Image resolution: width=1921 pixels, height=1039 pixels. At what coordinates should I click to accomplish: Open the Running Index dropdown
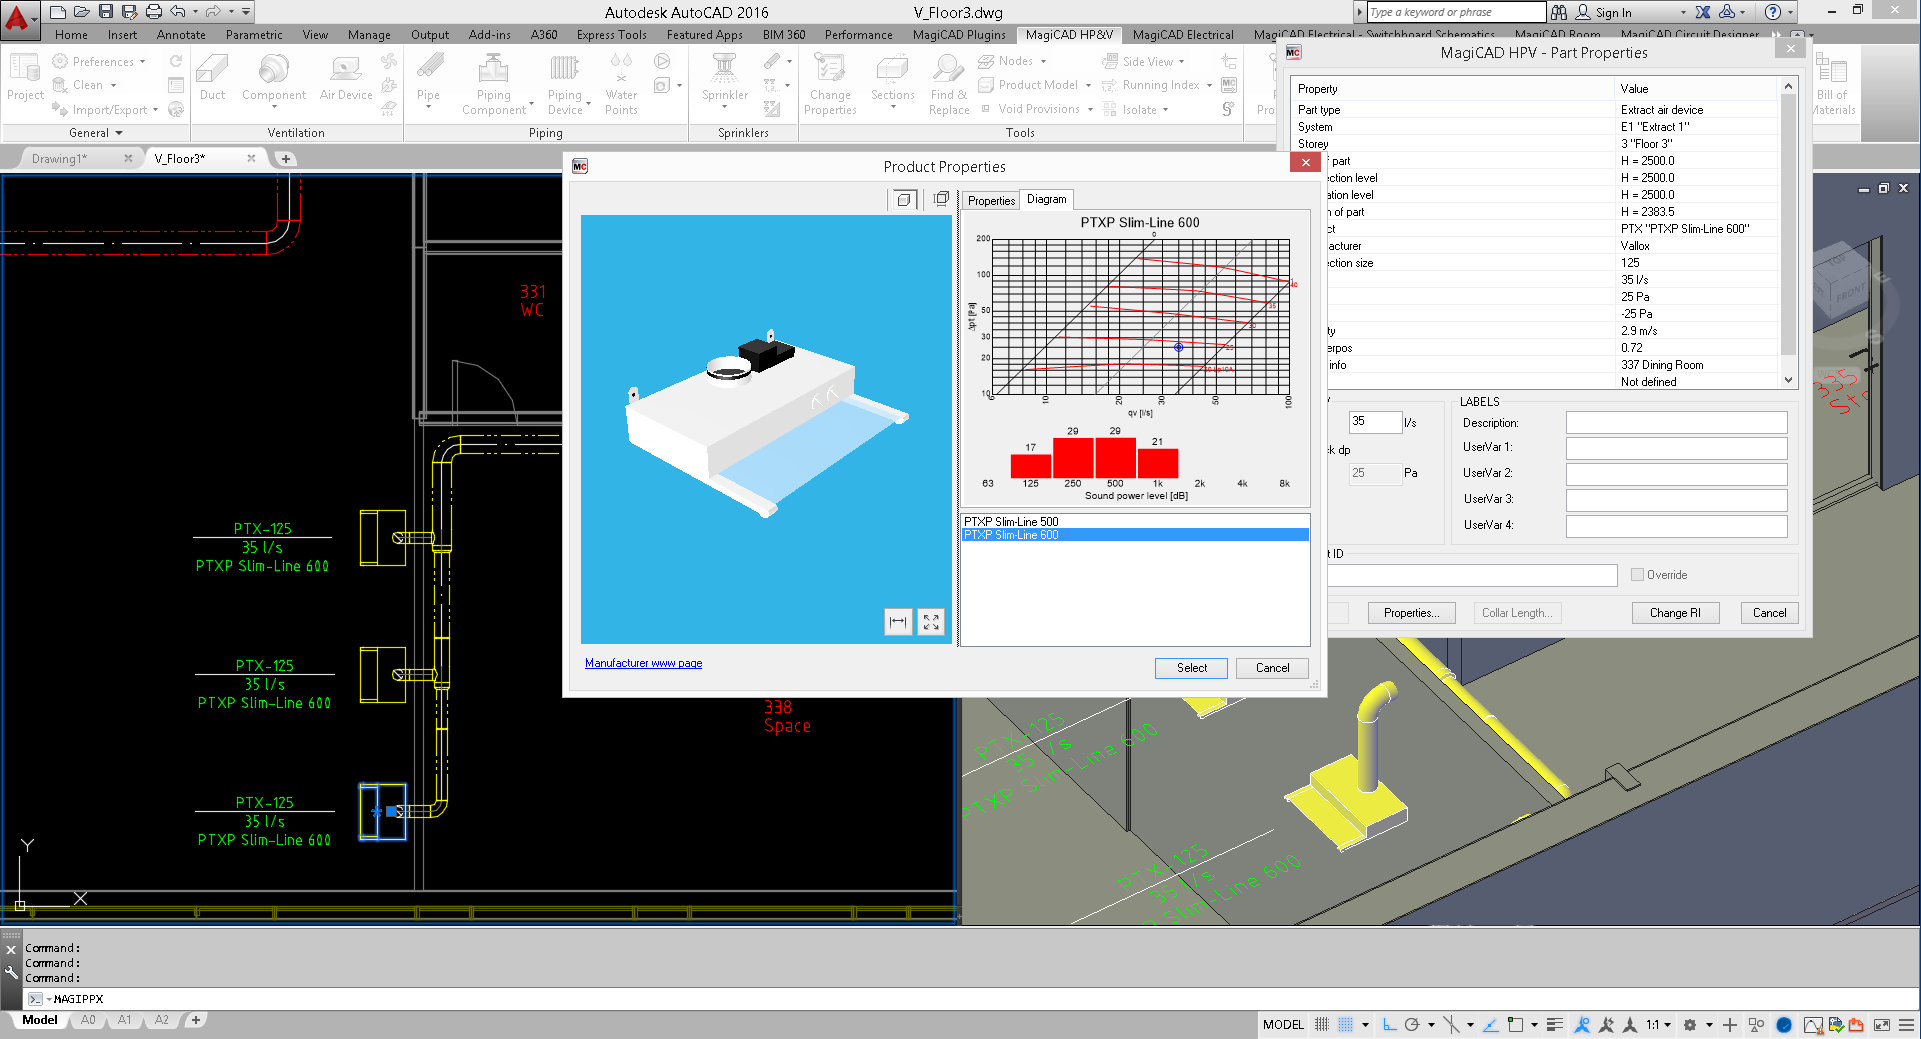pos(1209,86)
